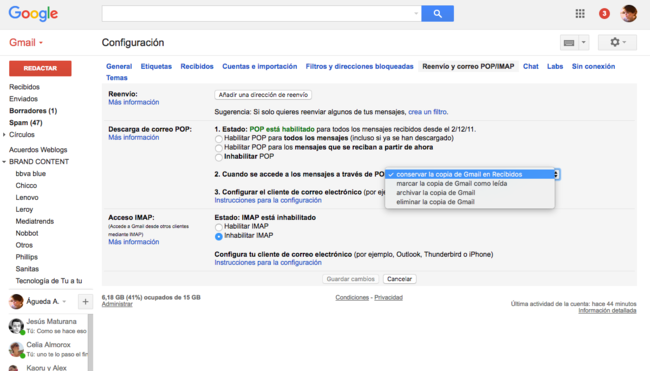Open Más información under Acceso IMAP
This screenshot has height=371, width=650.
133,242
